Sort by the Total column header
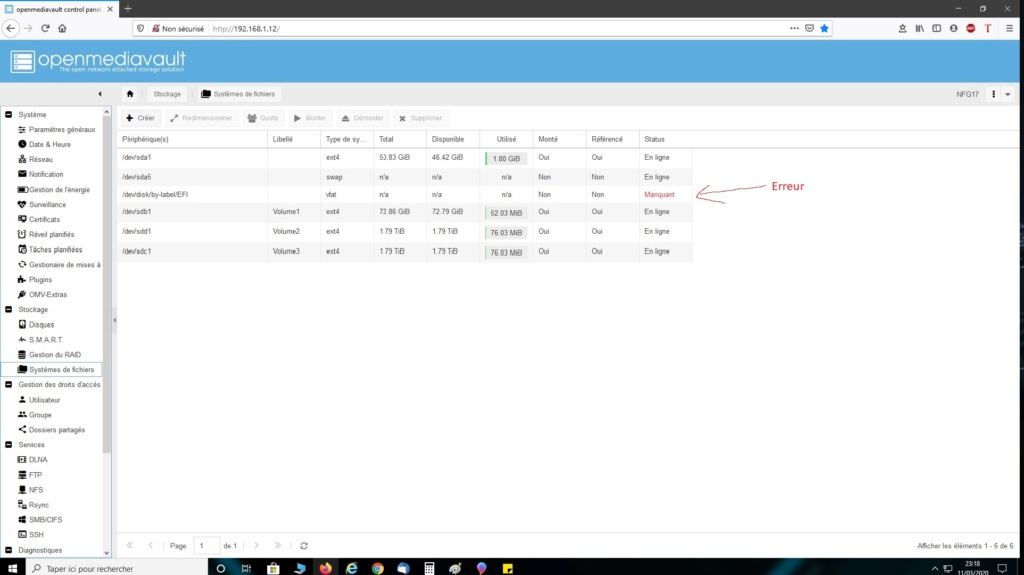 [x=400, y=139]
